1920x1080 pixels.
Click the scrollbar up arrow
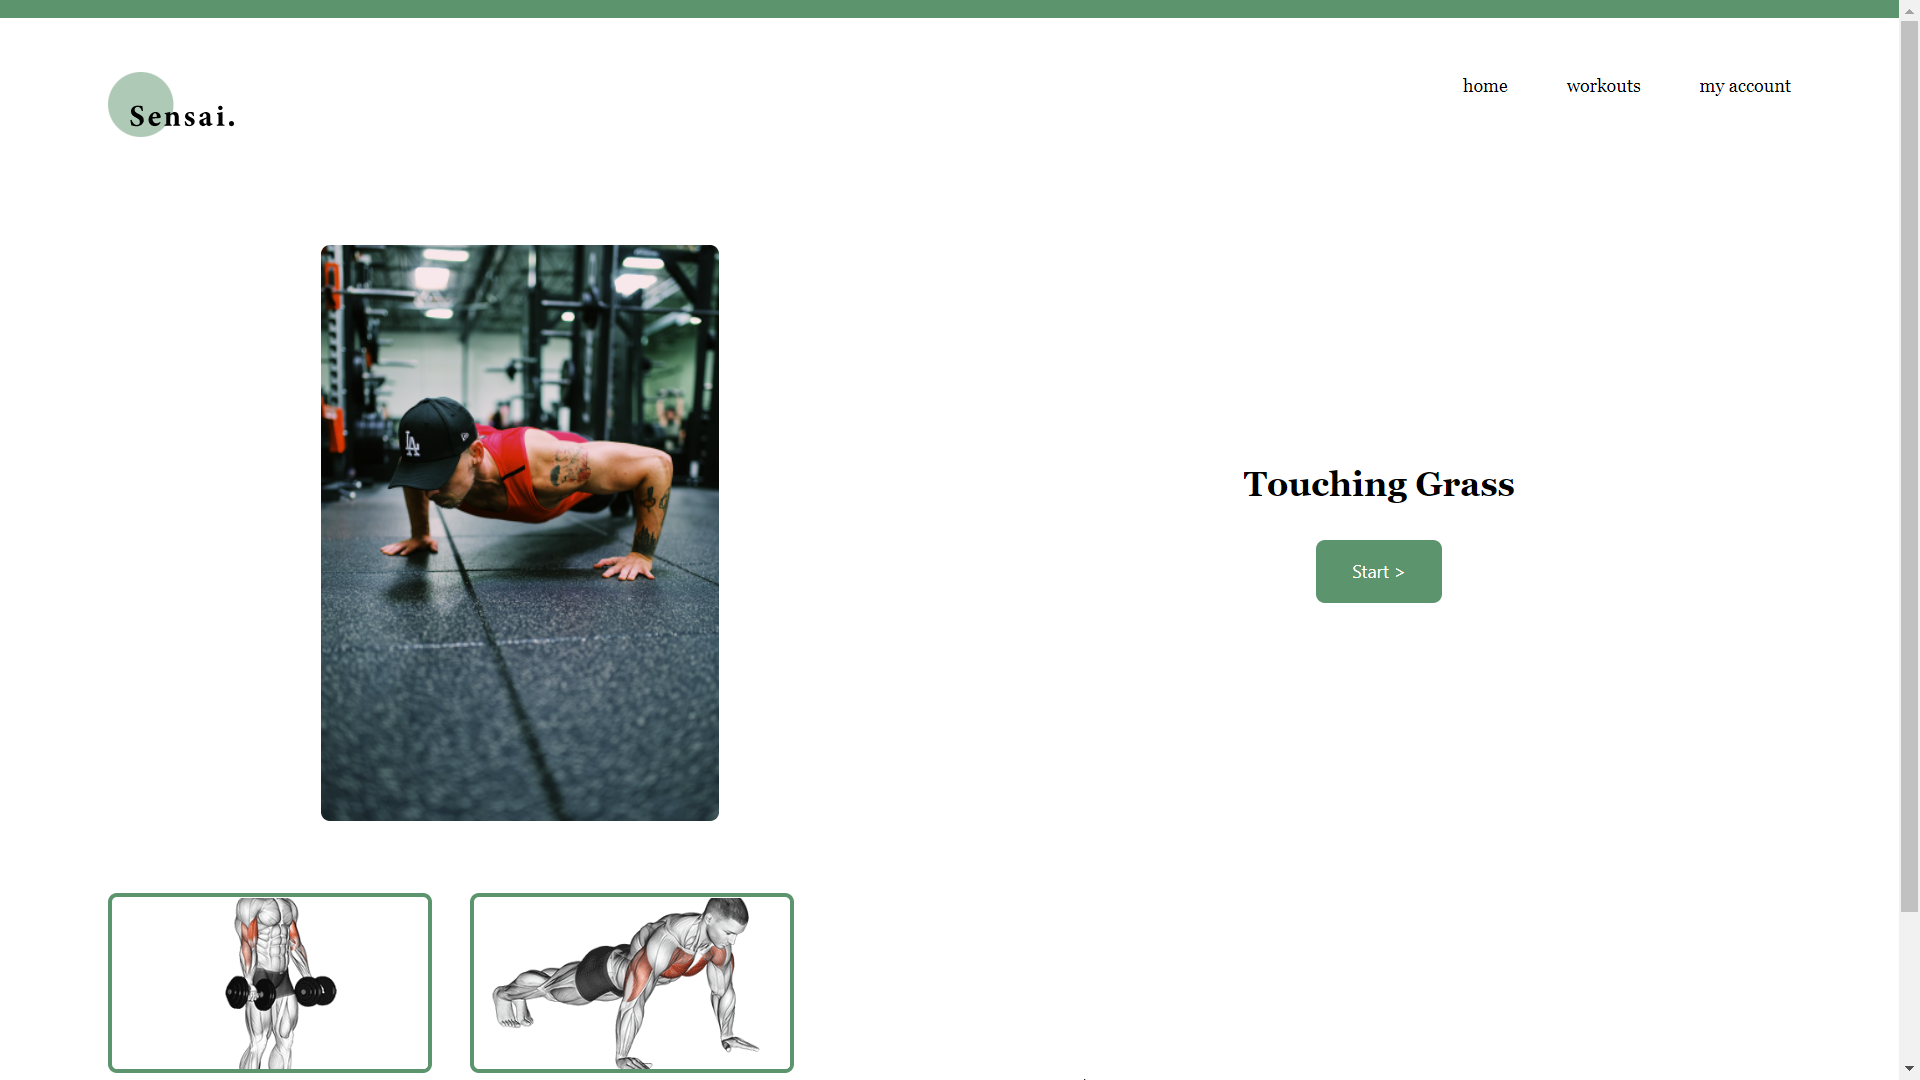click(1909, 9)
